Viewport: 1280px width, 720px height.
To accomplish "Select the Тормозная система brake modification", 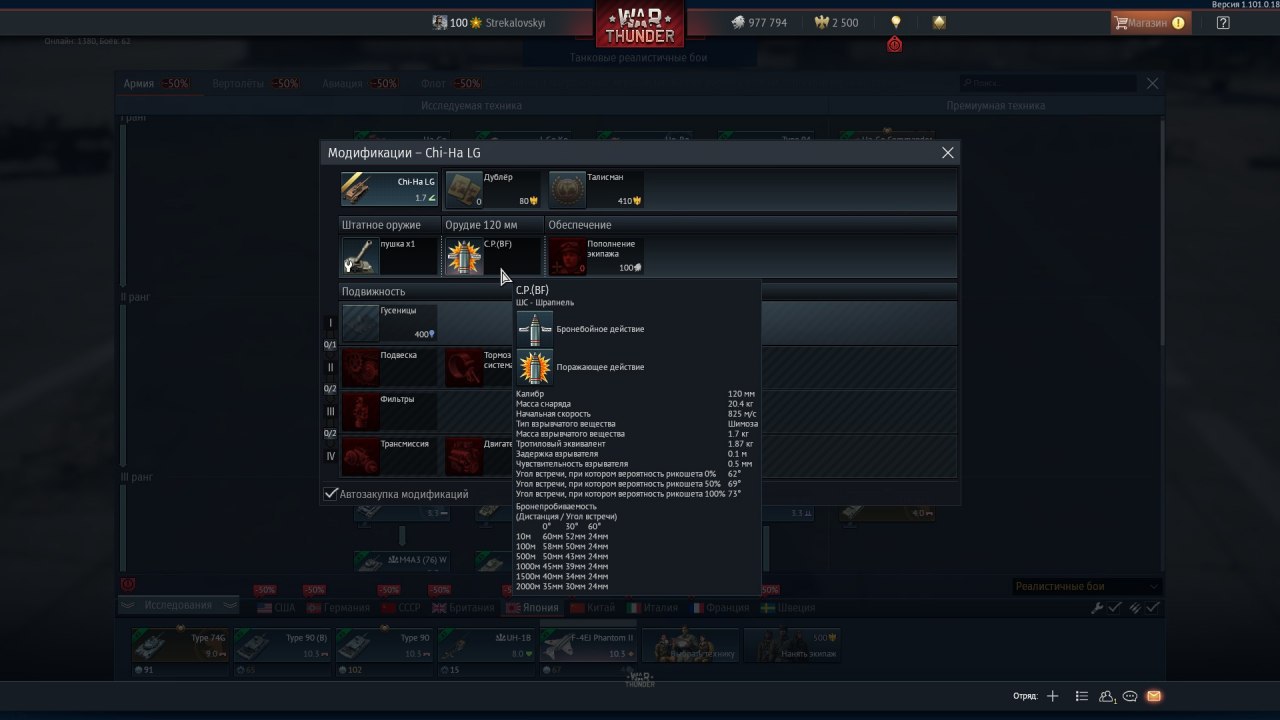I will pyautogui.click(x=479, y=367).
